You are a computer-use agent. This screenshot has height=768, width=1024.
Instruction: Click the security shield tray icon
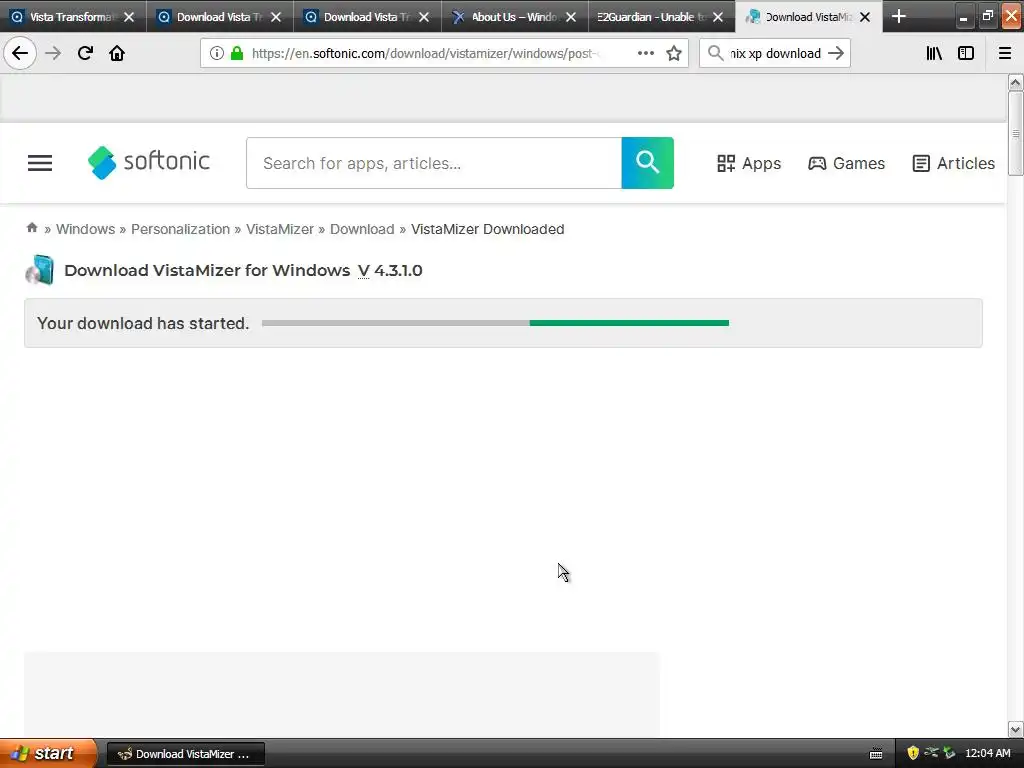913,753
